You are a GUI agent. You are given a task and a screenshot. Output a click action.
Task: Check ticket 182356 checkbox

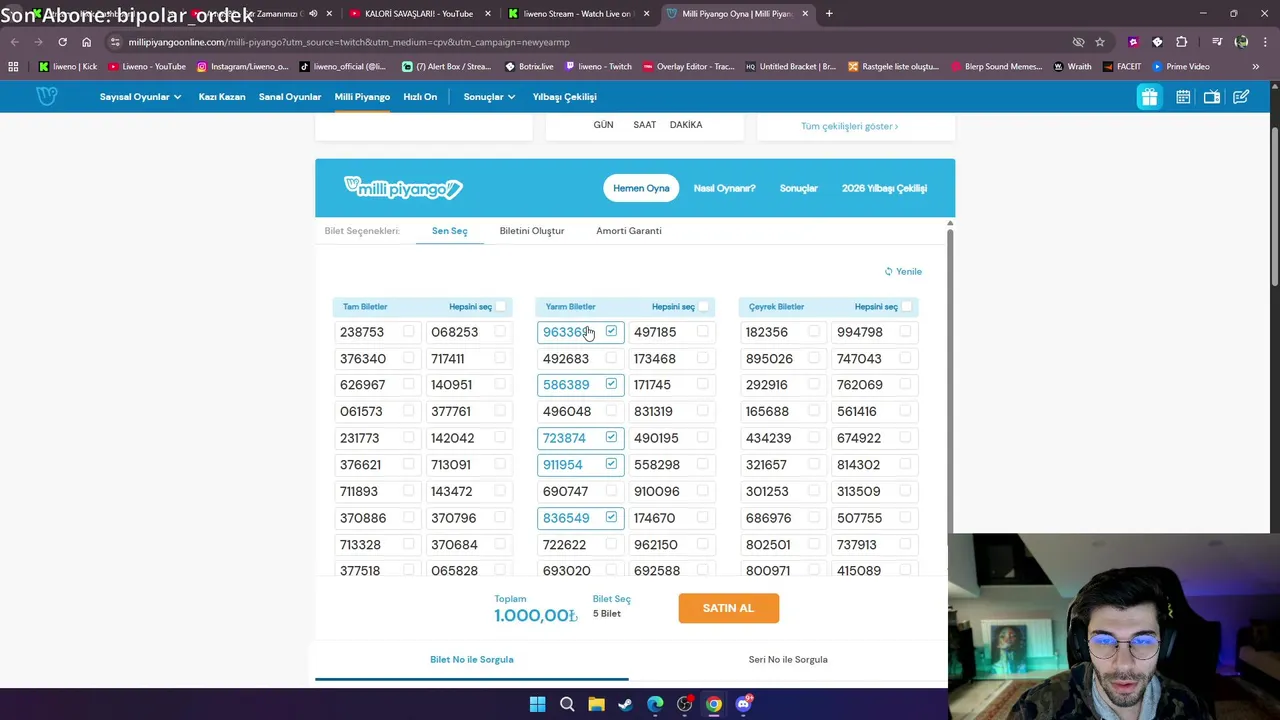[814, 331]
